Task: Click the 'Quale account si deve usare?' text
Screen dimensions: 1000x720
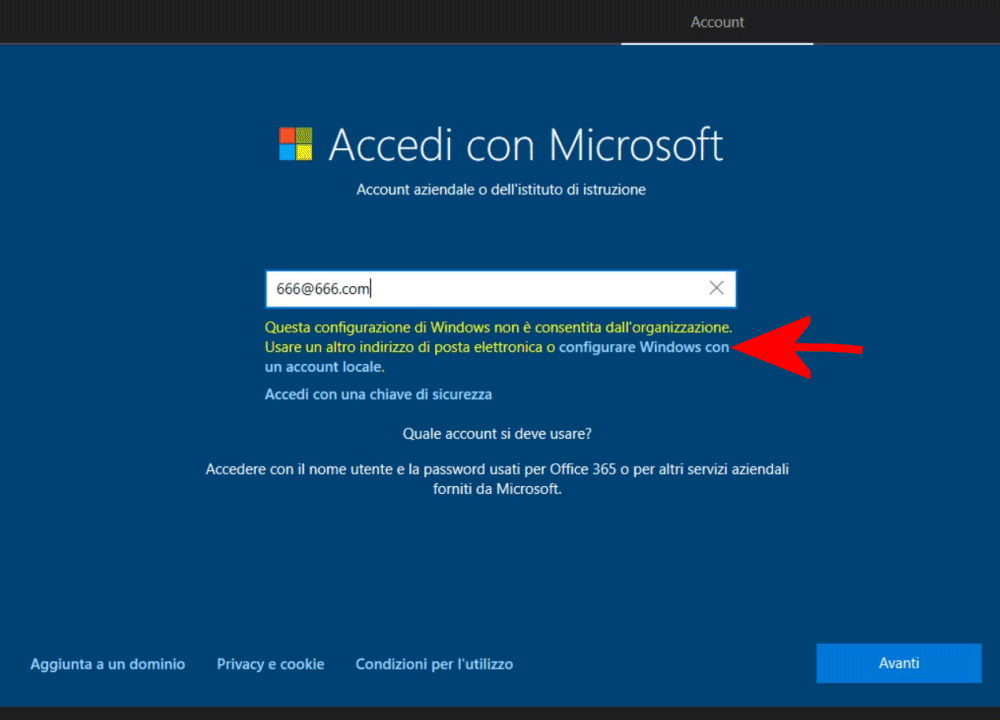Action: click(497, 434)
